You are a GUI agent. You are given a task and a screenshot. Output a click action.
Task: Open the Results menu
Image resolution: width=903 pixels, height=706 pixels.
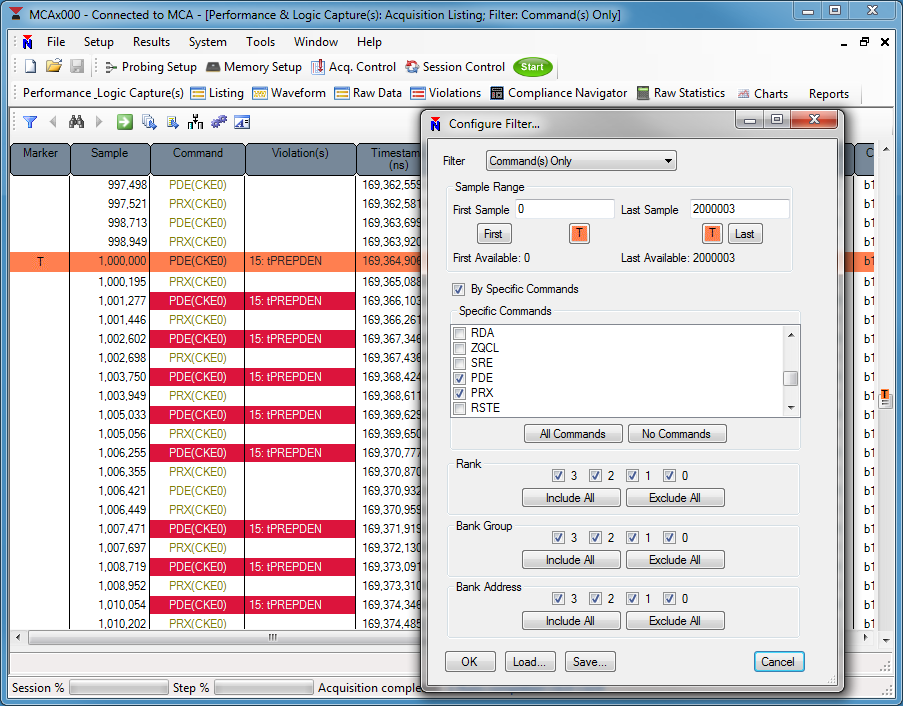tap(151, 42)
